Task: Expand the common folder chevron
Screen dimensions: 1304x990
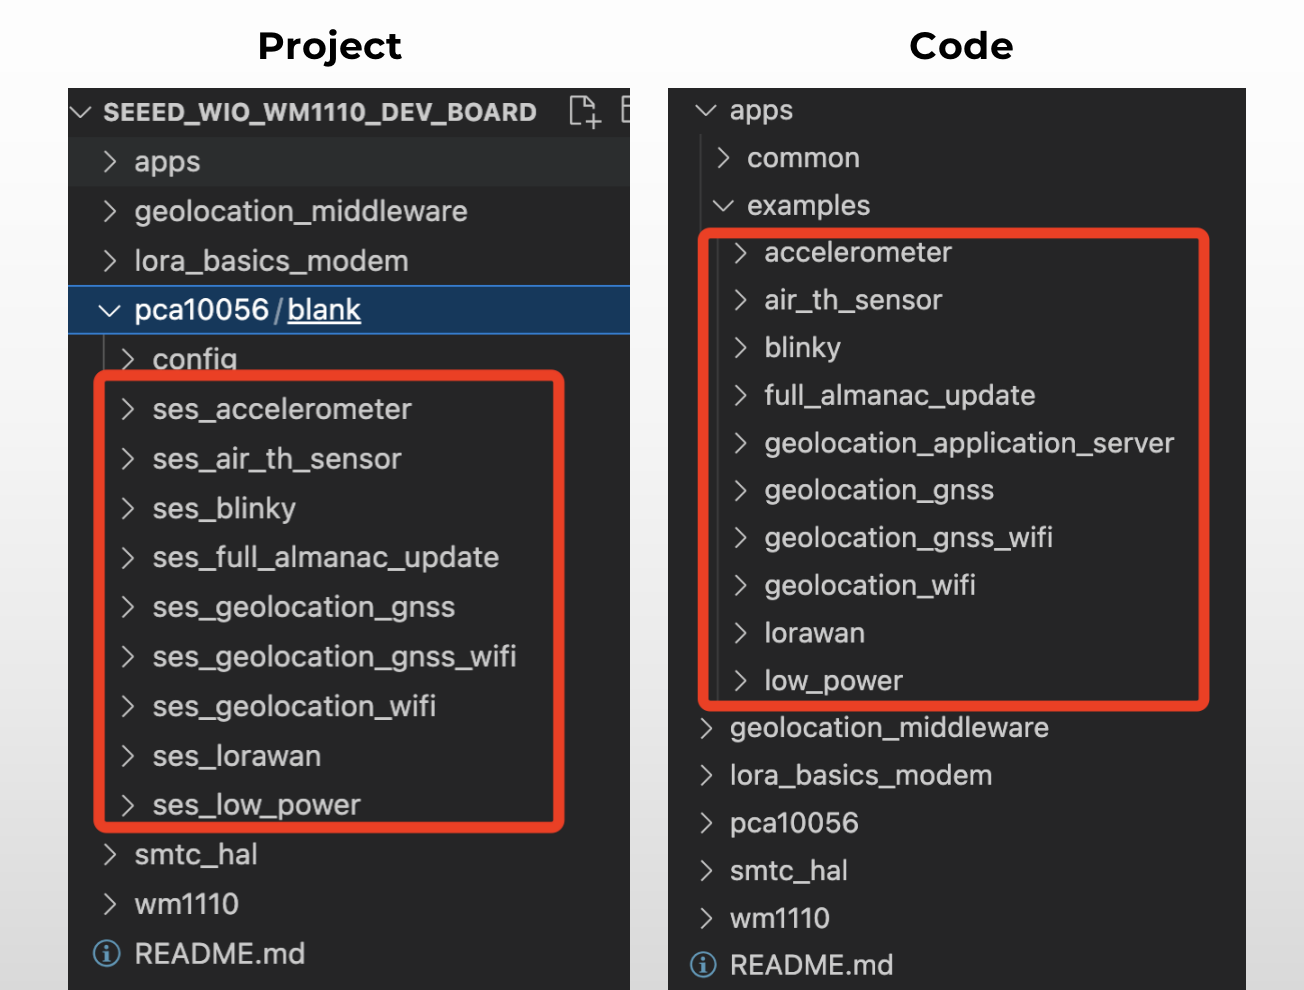Action: click(723, 158)
